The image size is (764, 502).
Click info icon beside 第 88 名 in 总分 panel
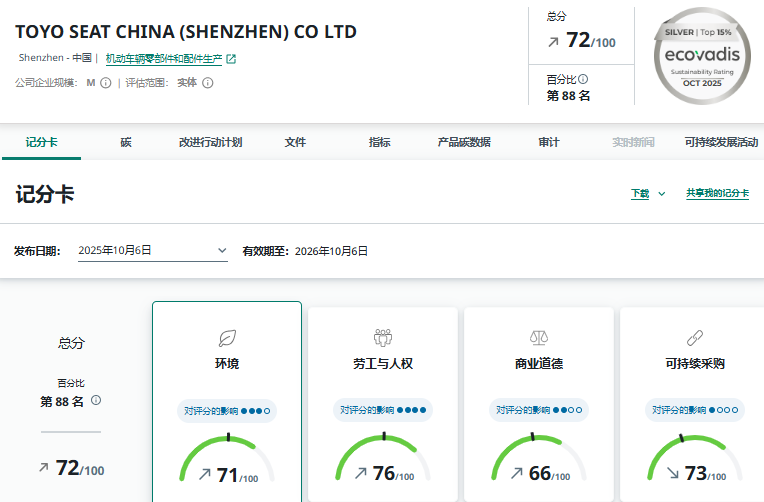pos(96,400)
